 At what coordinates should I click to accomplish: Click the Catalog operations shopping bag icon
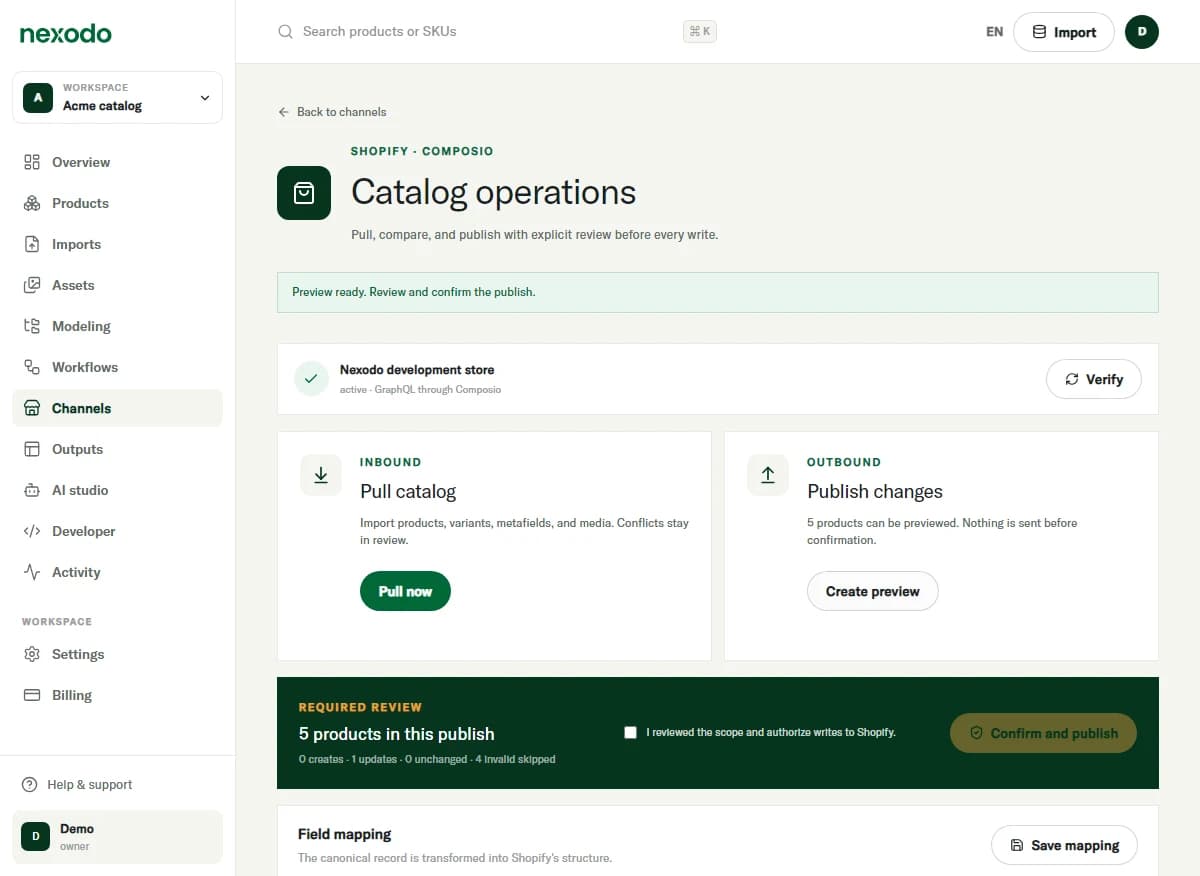(x=304, y=193)
